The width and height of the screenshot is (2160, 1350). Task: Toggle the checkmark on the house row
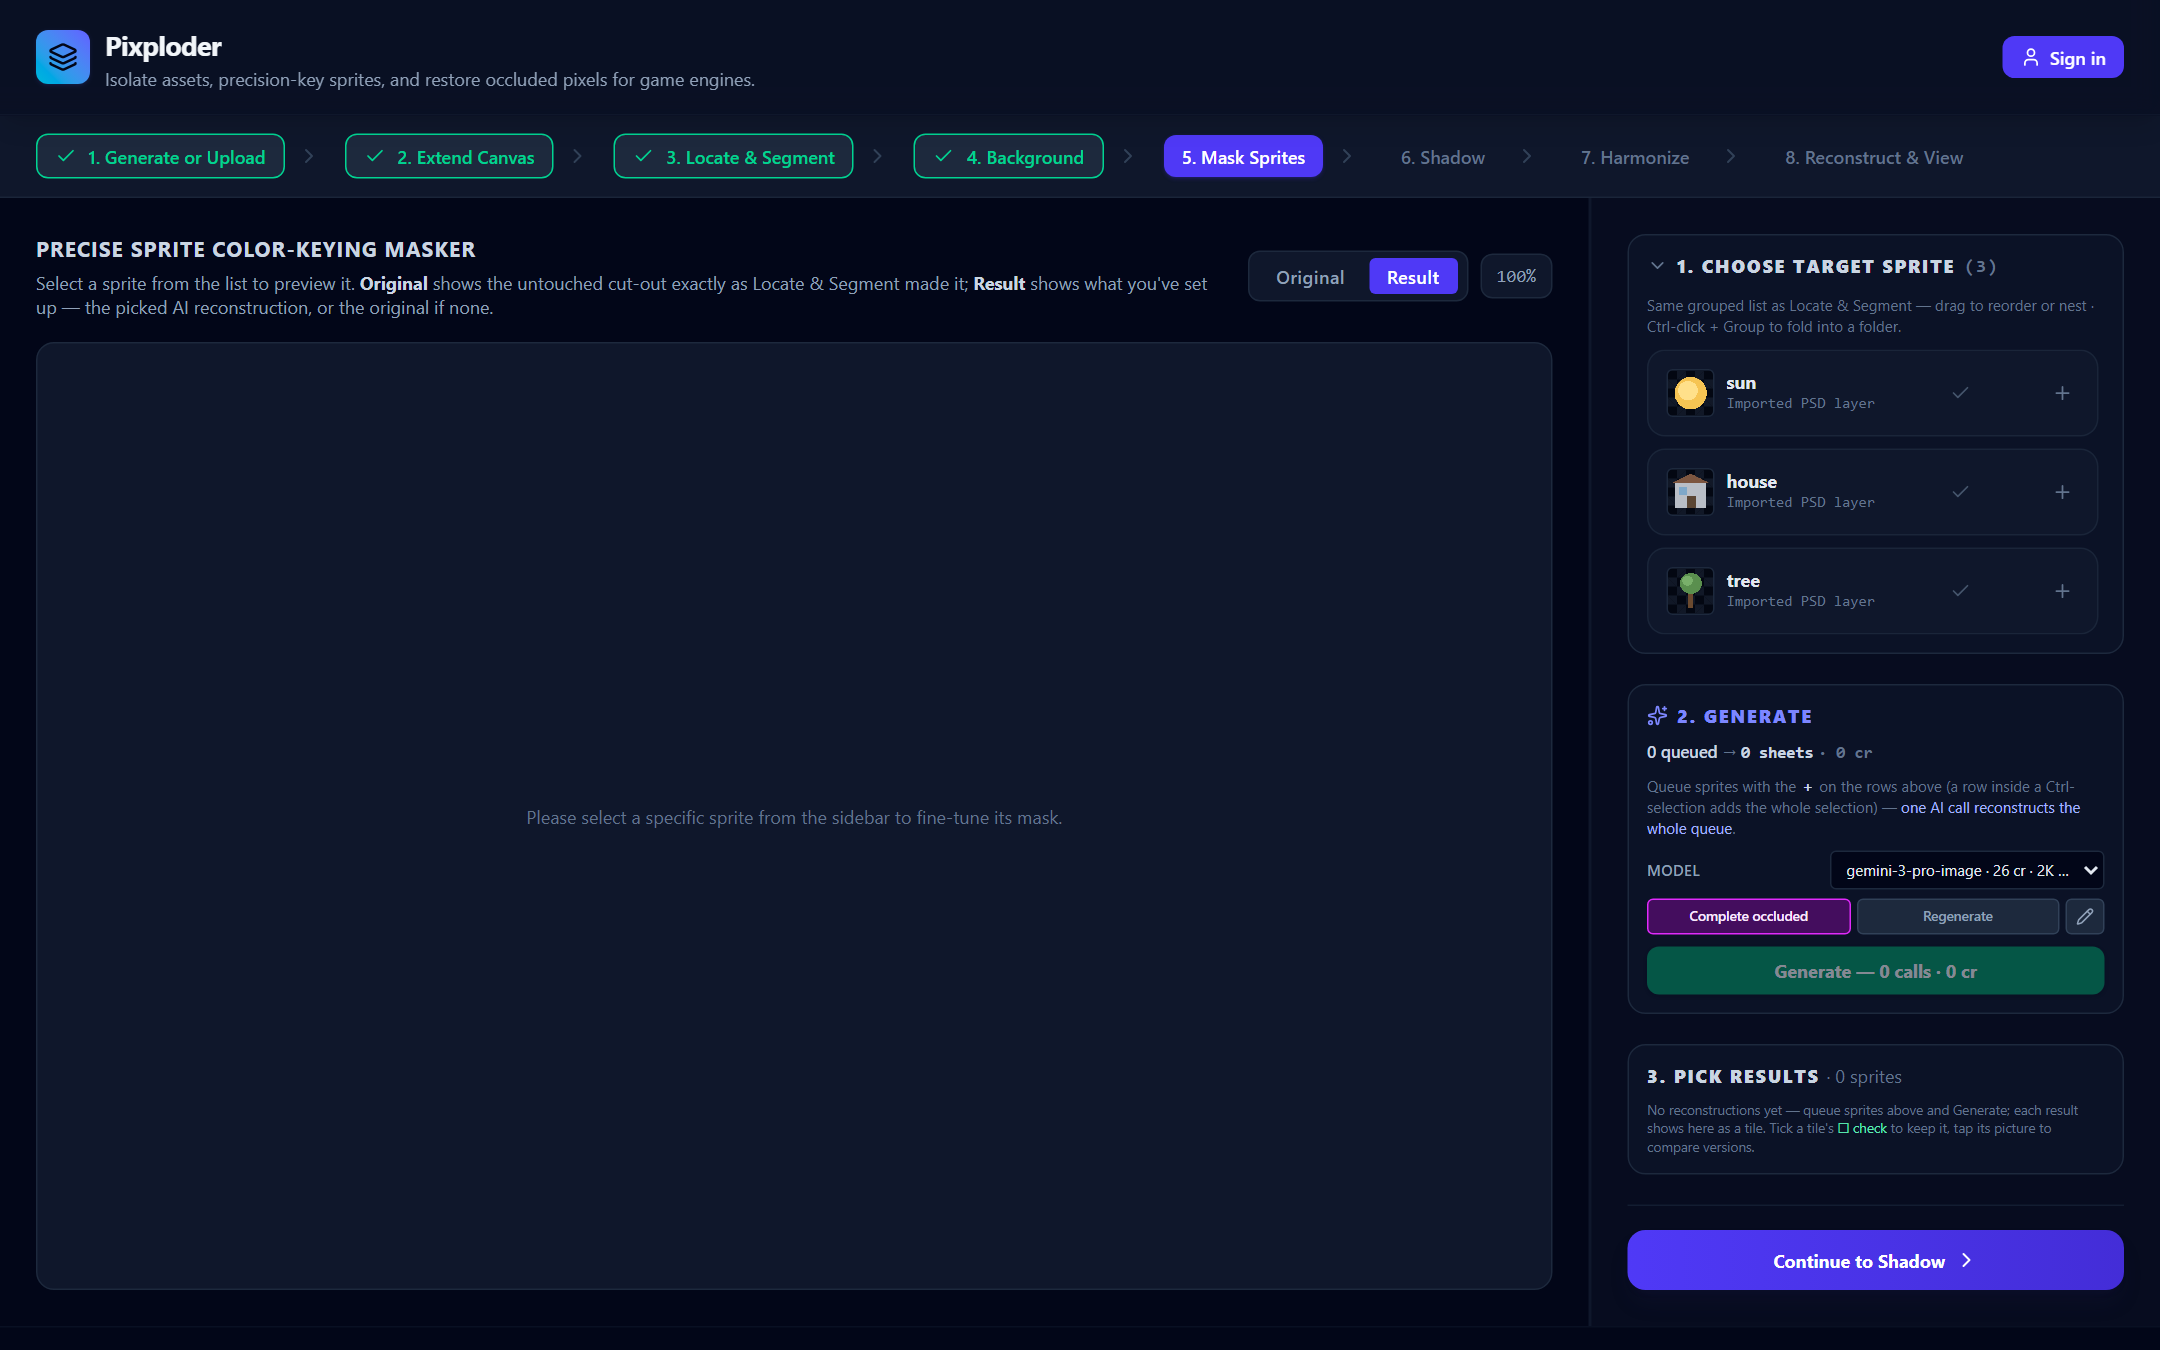[x=1960, y=492]
